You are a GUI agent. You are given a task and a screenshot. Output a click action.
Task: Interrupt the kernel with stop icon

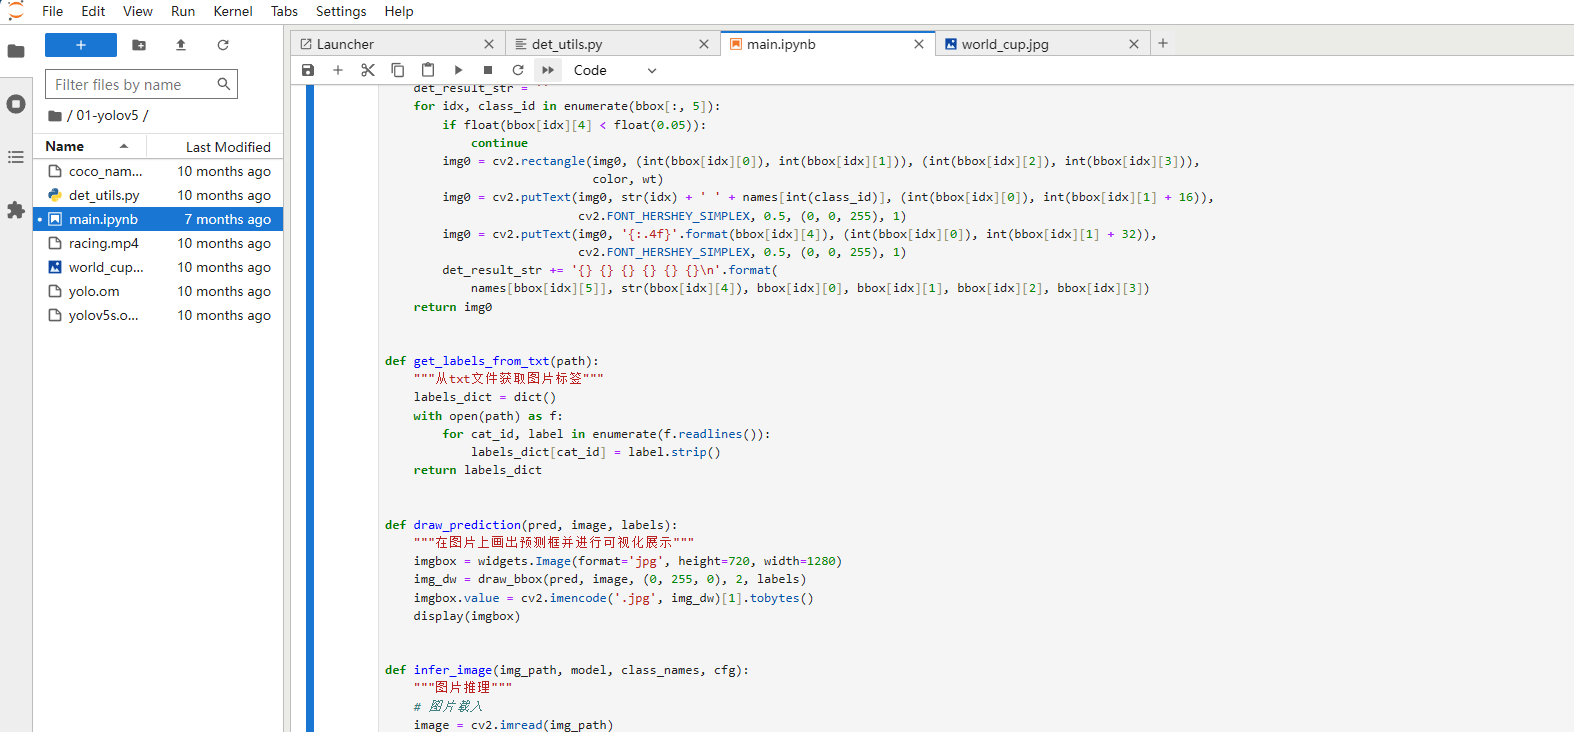point(488,70)
